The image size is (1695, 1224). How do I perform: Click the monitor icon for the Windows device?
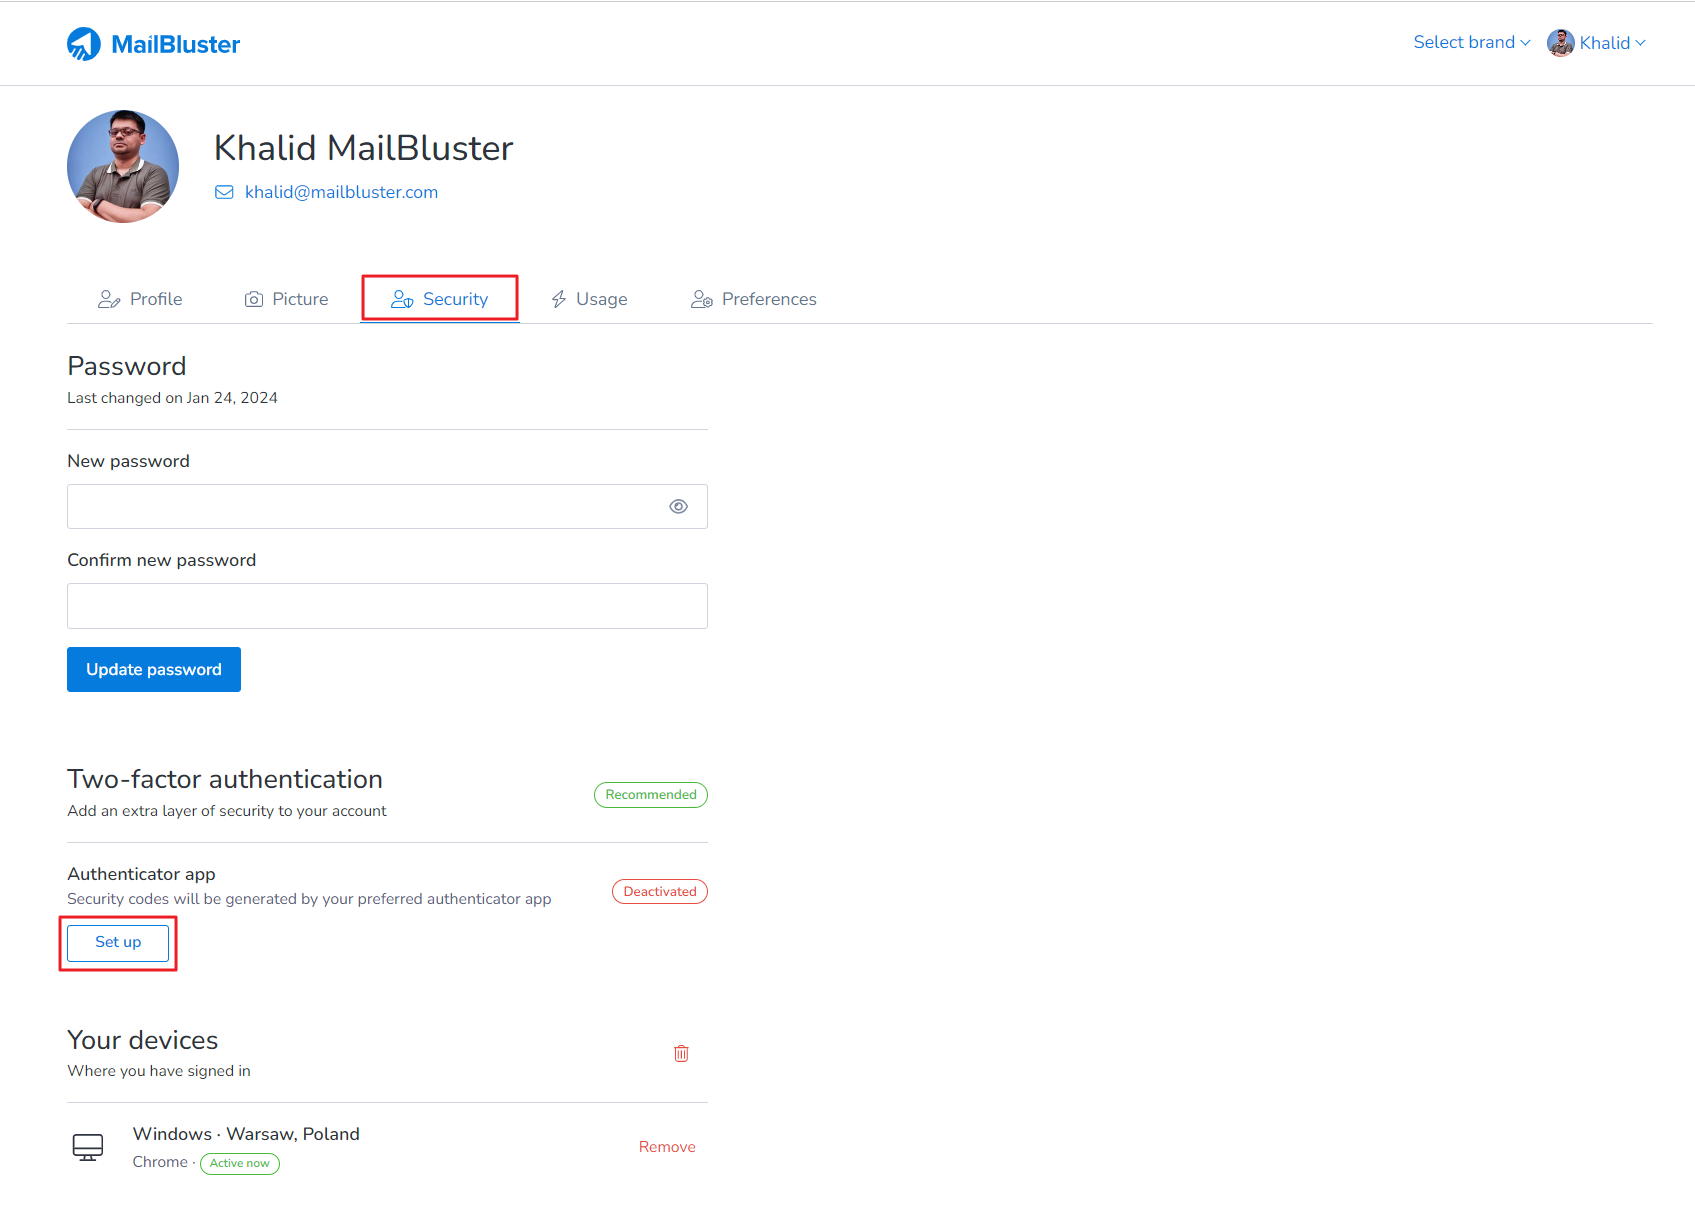88,1147
